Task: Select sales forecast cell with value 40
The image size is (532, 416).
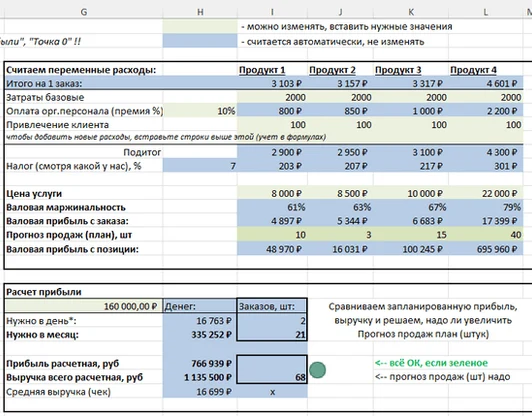Action: (486, 235)
